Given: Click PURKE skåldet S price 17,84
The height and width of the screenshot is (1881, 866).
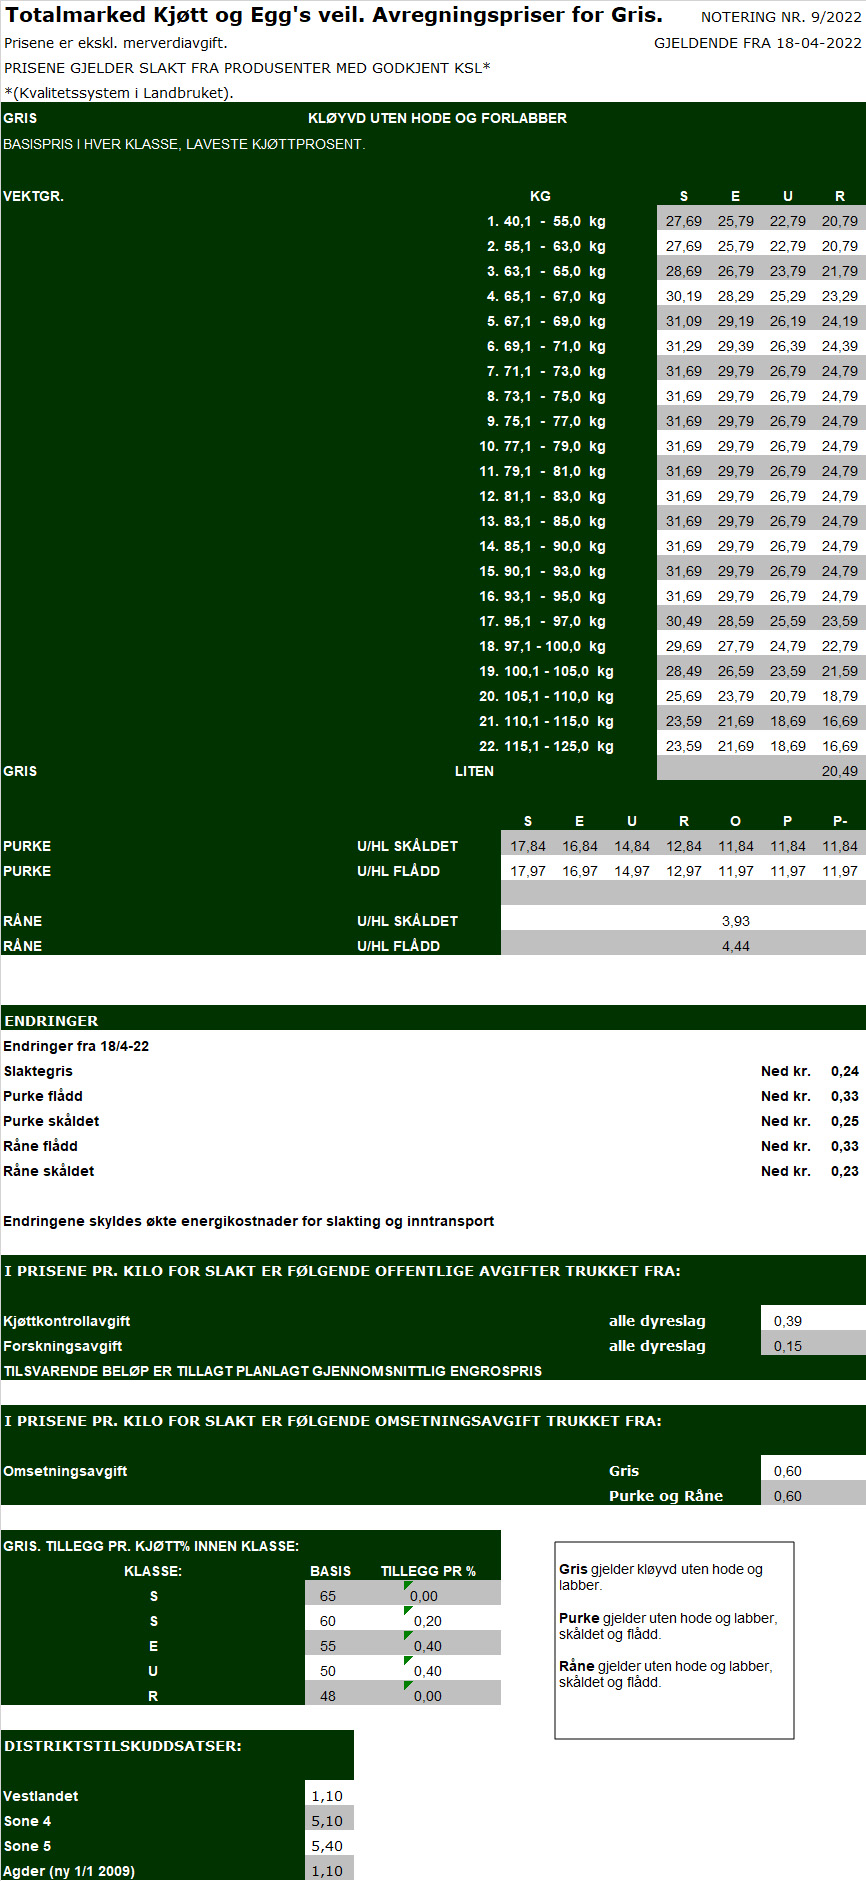Looking at the screenshot, I should (x=528, y=846).
